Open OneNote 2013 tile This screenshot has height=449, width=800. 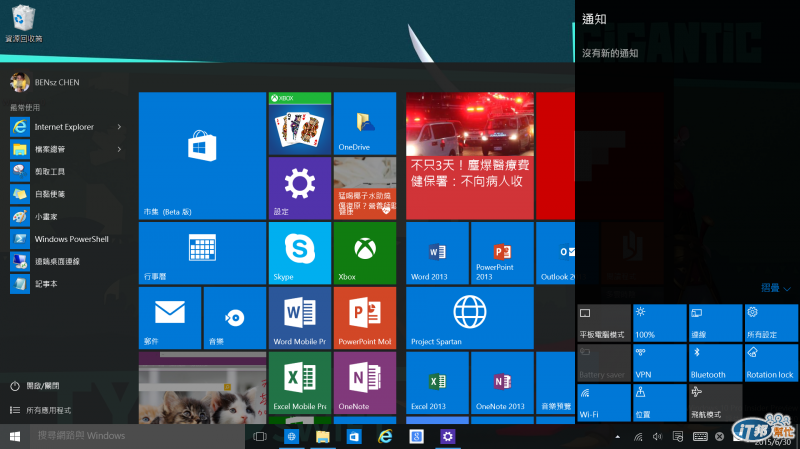502,383
